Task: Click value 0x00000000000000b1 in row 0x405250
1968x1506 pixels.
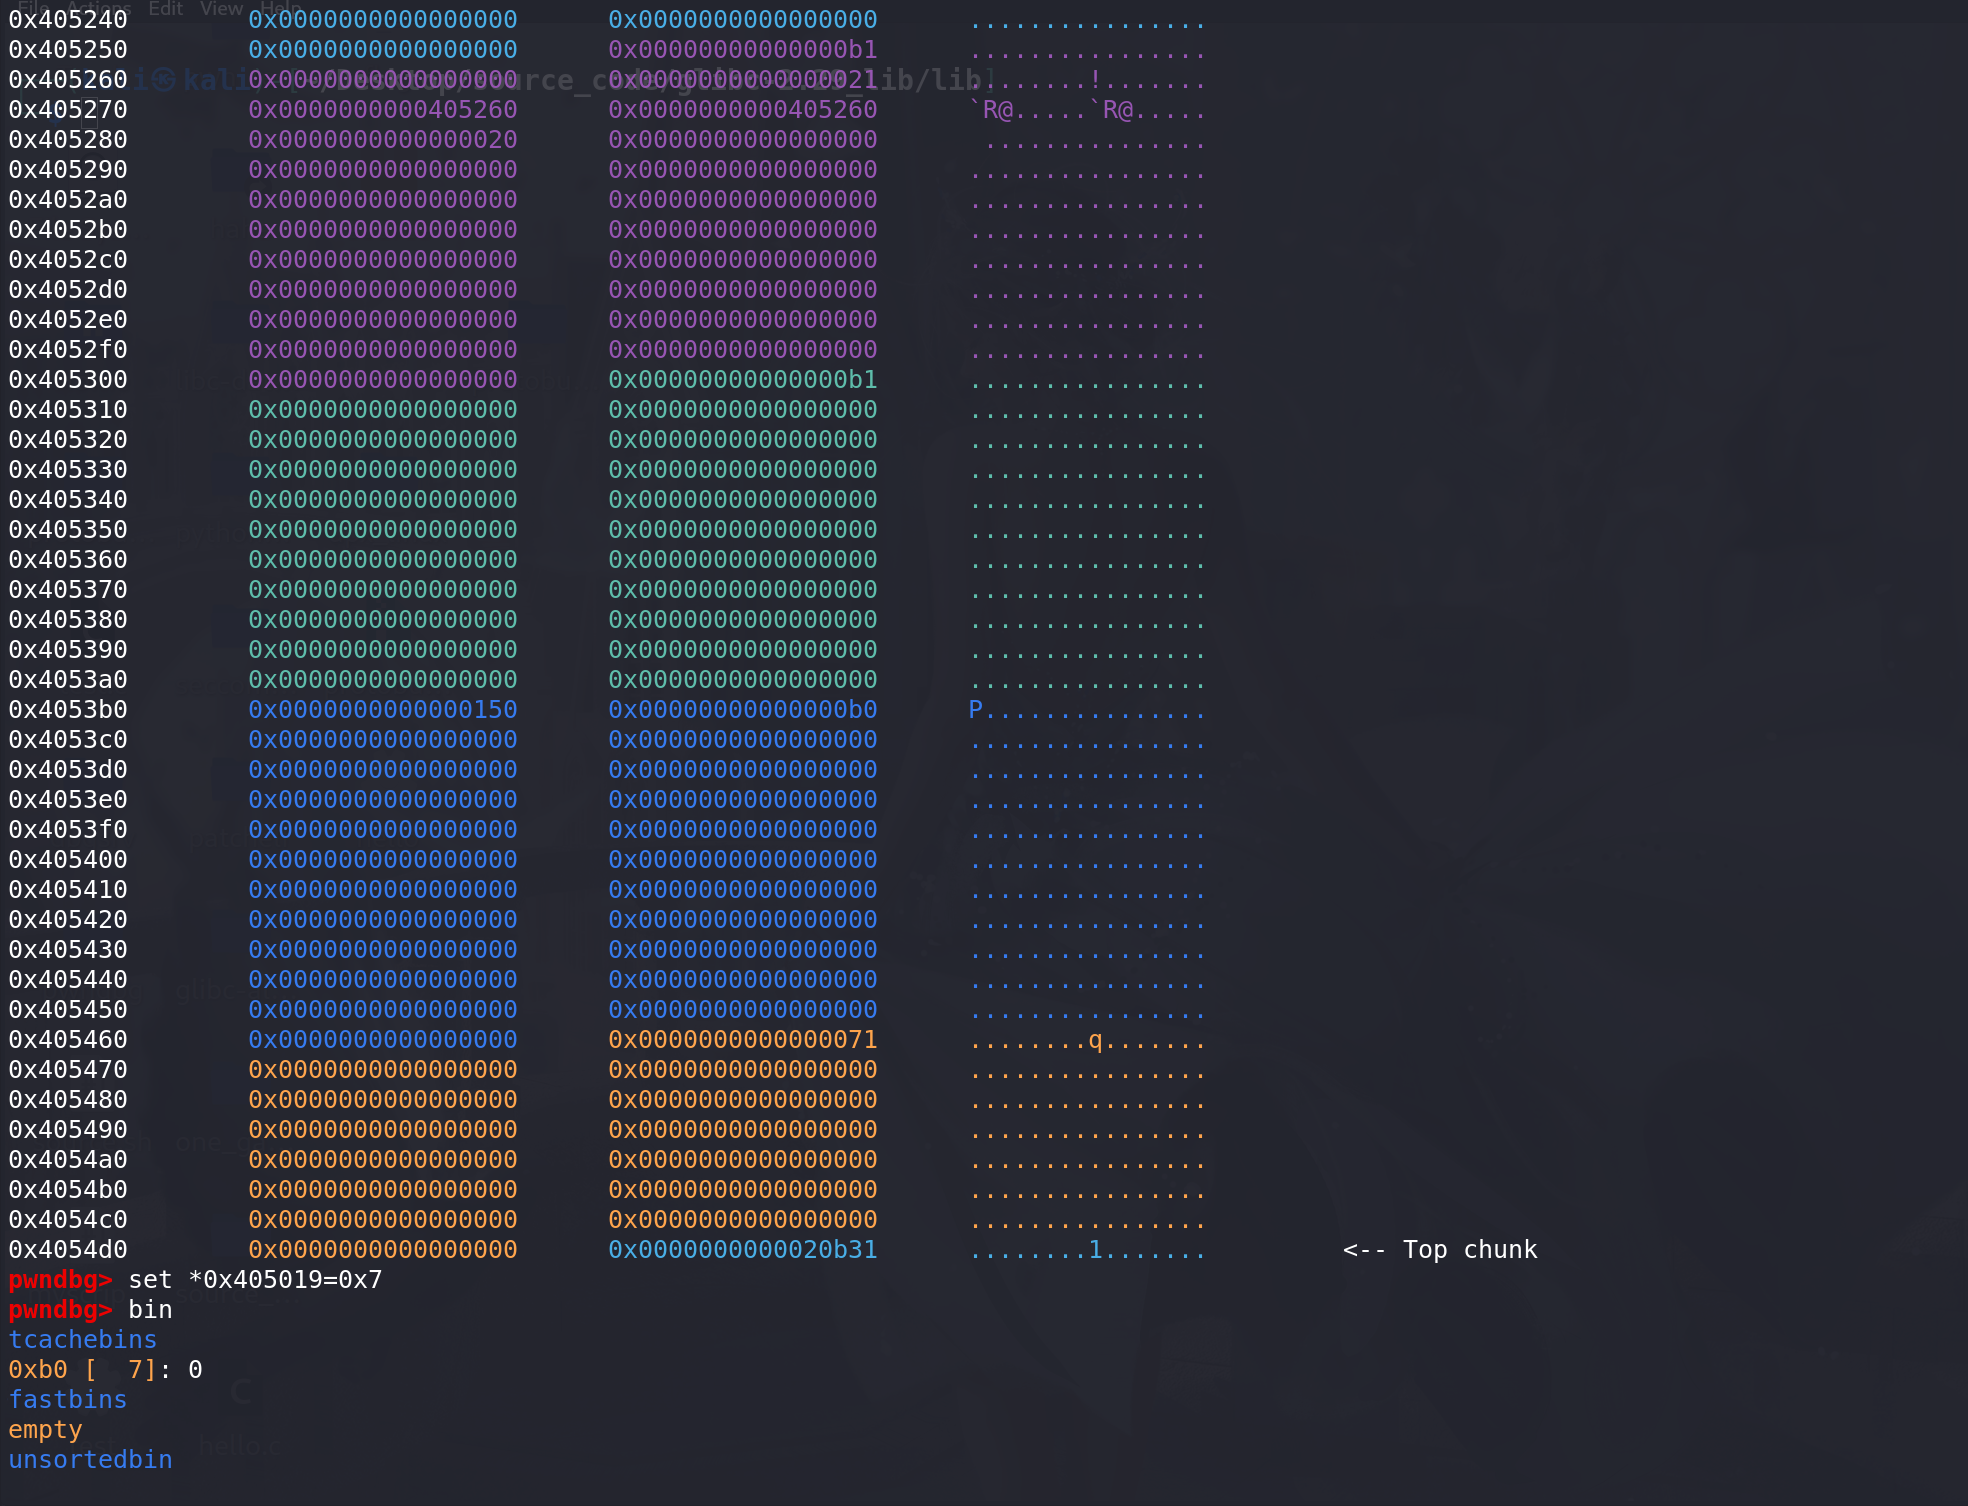Action: [x=743, y=49]
